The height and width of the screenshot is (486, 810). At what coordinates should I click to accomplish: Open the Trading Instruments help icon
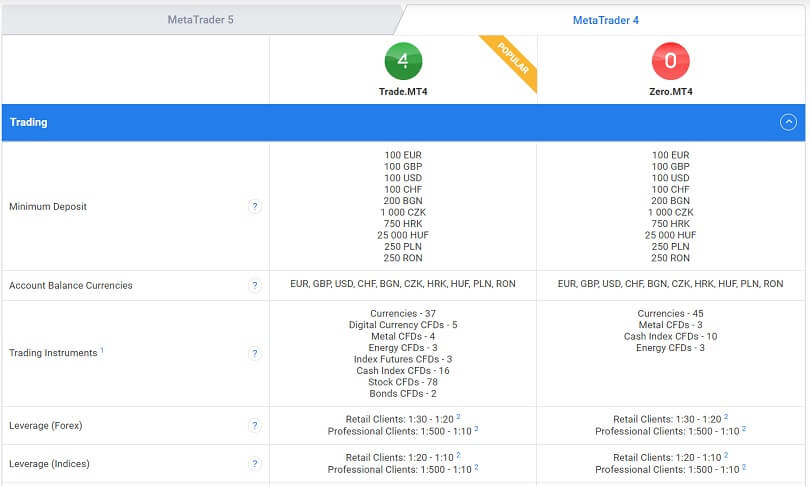254,353
